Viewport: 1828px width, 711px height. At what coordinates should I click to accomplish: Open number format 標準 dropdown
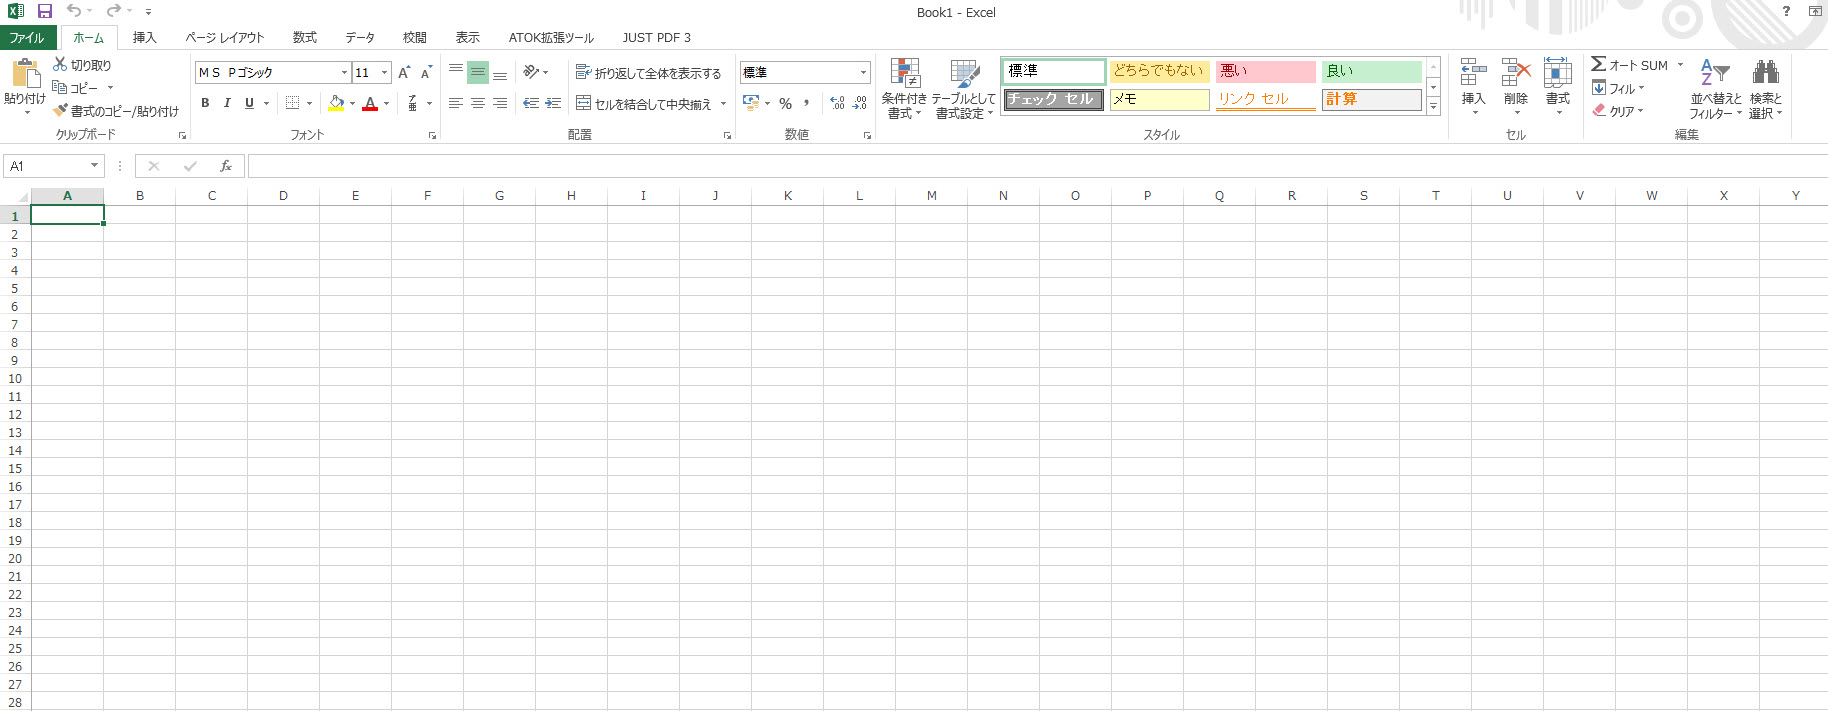[863, 72]
